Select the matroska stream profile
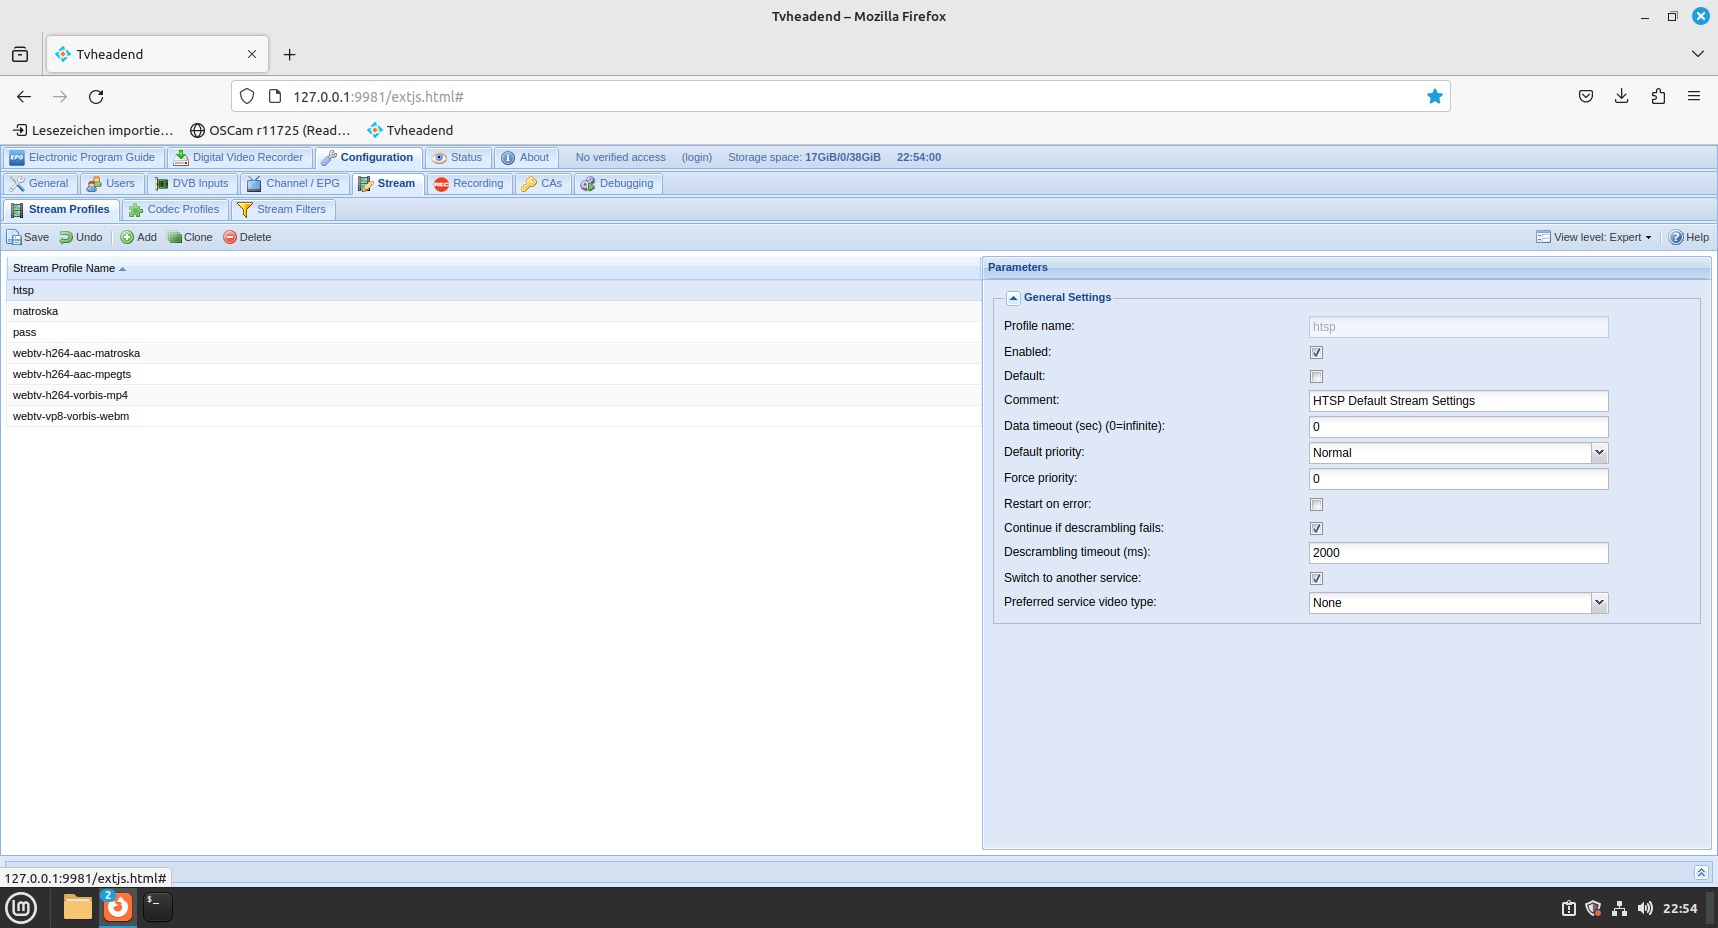Viewport: 1718px width, 928px height. click(493, 312)
